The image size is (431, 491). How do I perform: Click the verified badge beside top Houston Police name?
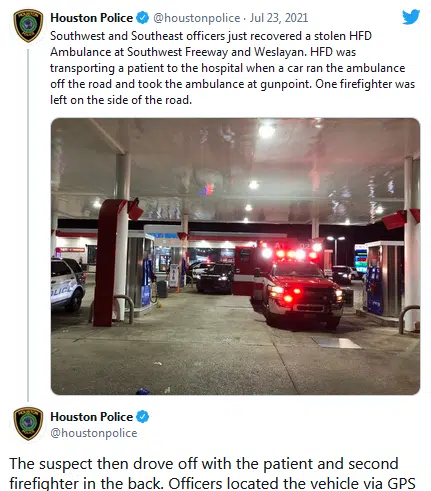(143, 18)
